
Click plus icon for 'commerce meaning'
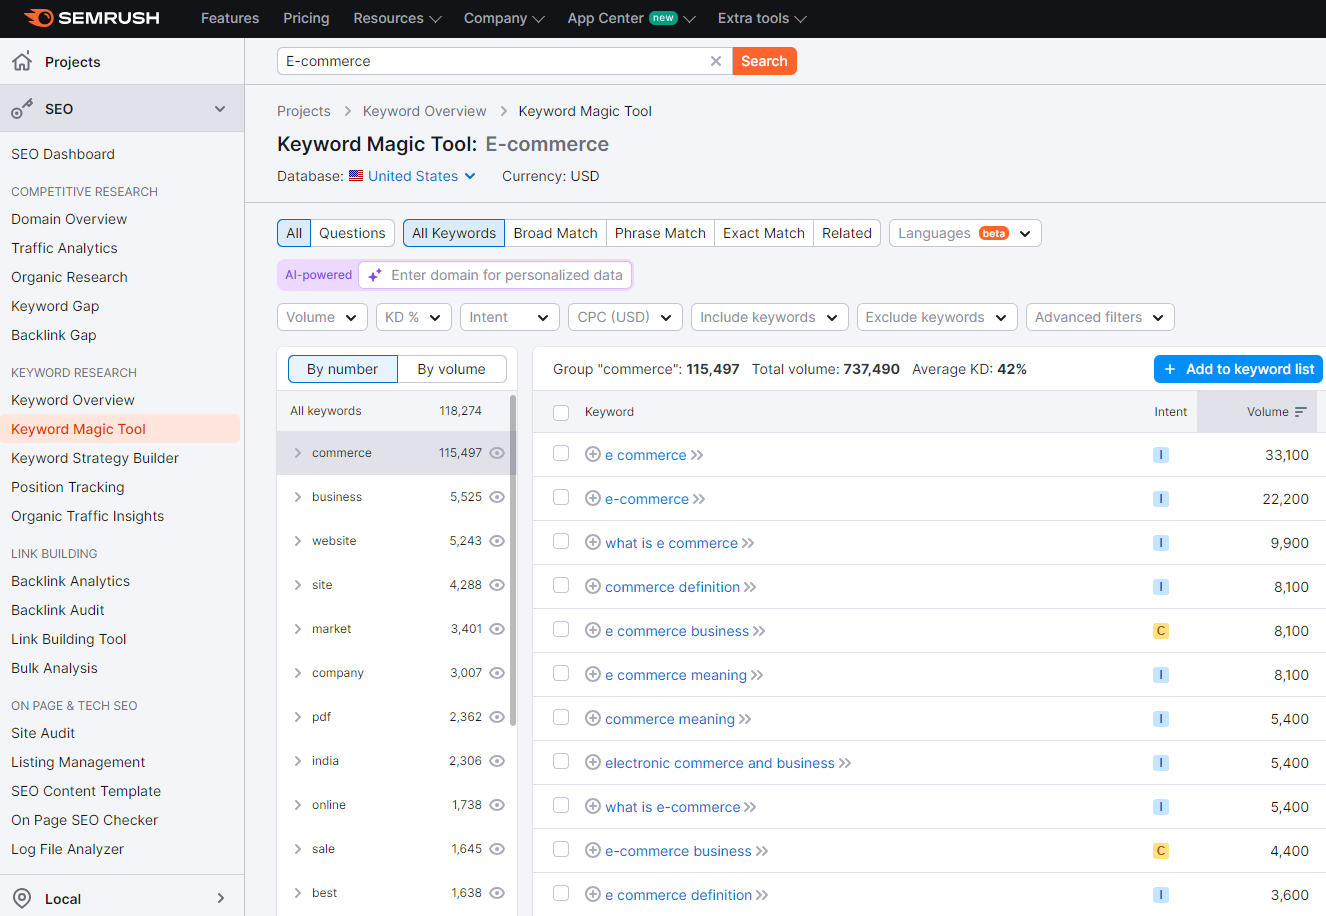click(x=593, y=719)
